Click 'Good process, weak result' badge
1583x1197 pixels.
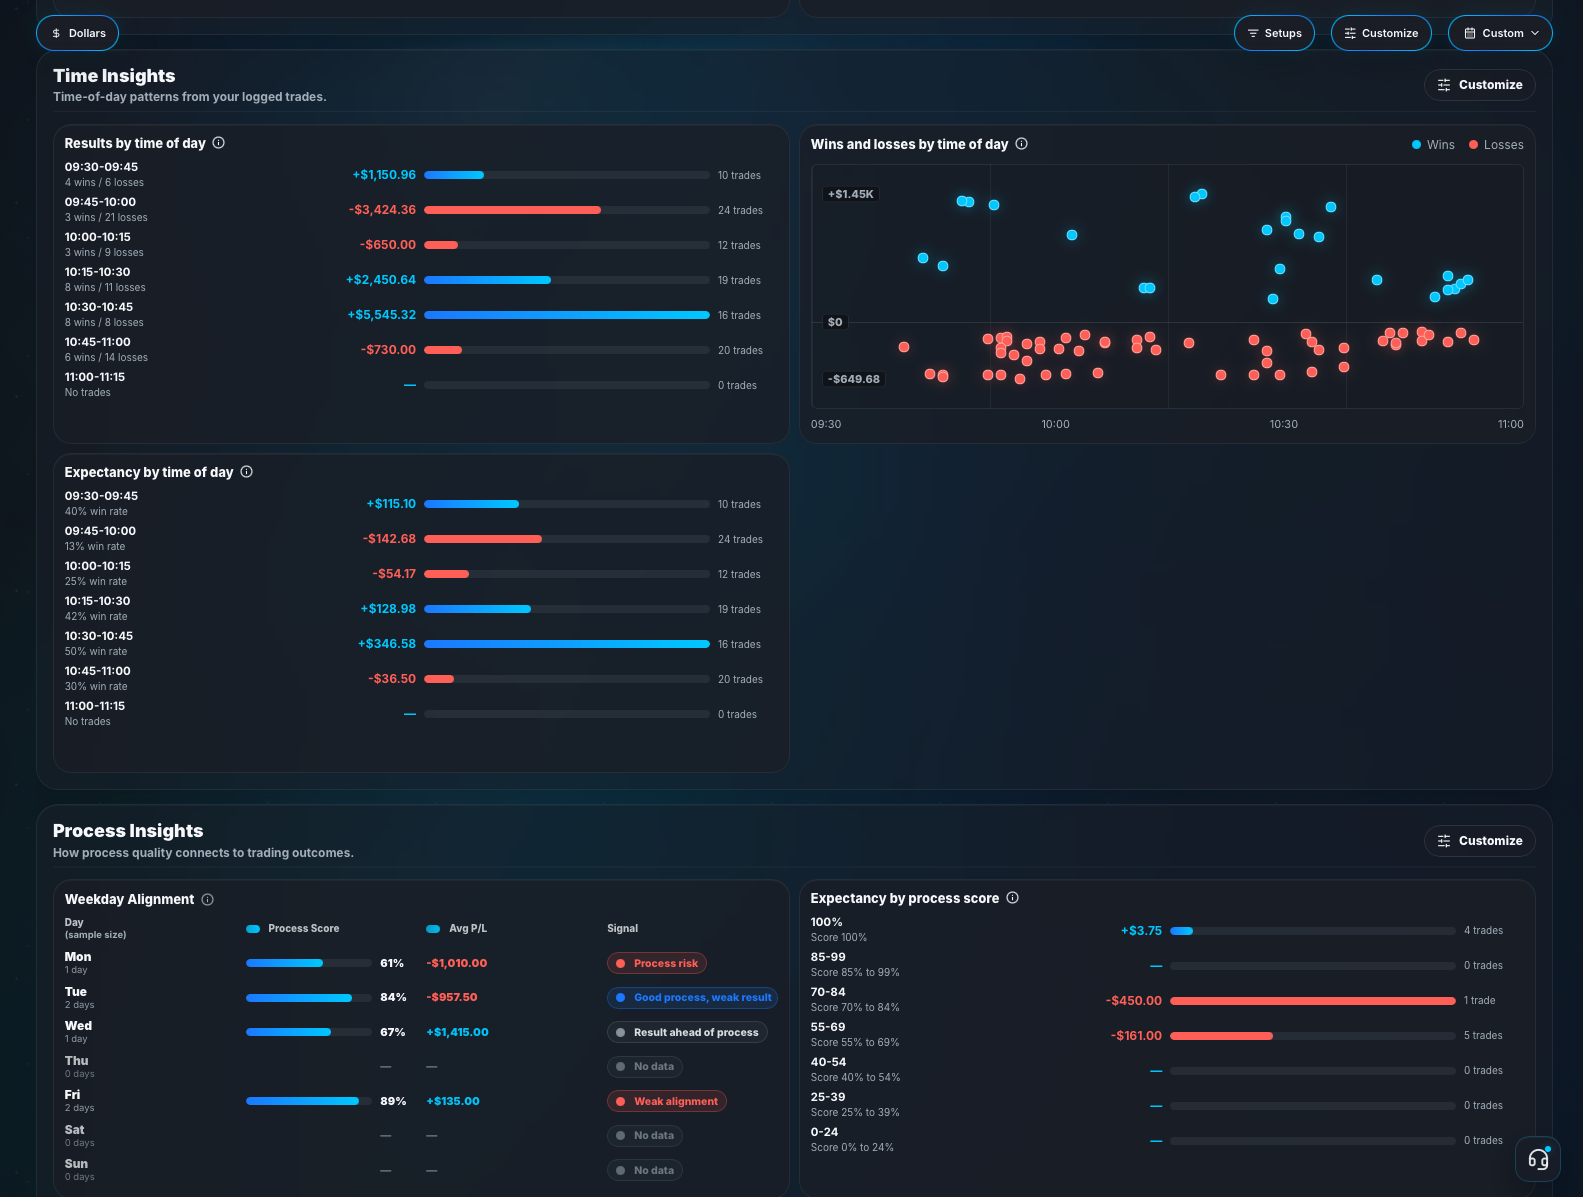point(692,997)
